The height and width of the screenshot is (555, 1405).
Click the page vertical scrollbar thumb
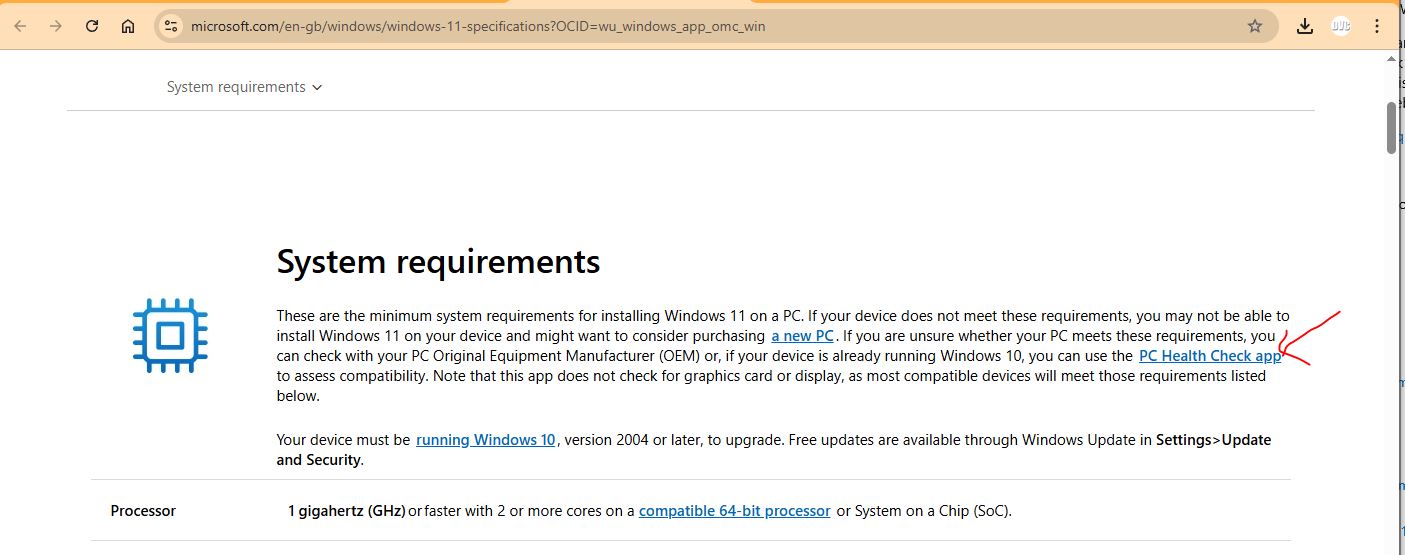pyautogui.click(x=1392, y=127)
